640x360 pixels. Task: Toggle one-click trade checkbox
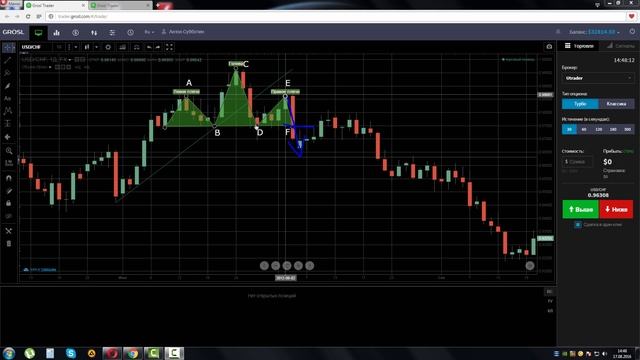tap(578, 224)
